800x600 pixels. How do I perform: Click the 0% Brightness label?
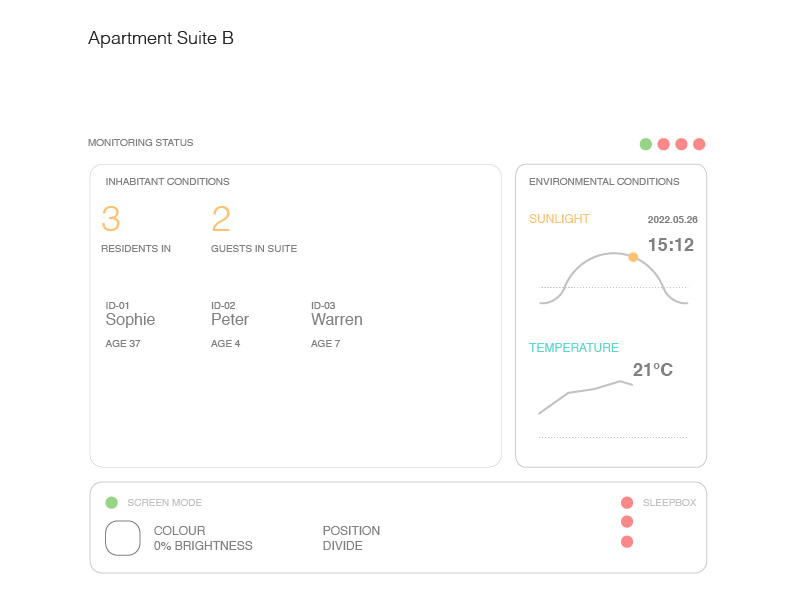pos(203,546)
